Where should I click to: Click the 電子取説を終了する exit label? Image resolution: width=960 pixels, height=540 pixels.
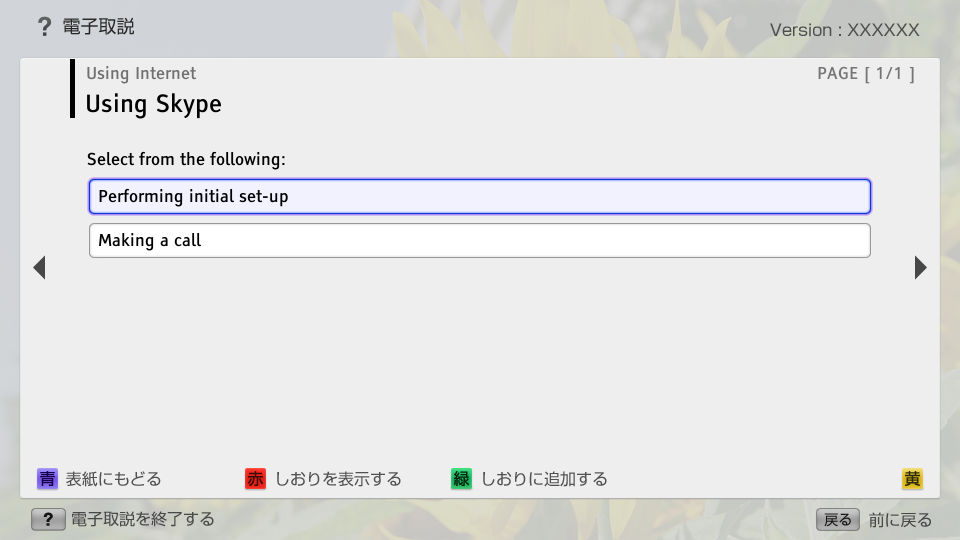(x=142, y=519)
